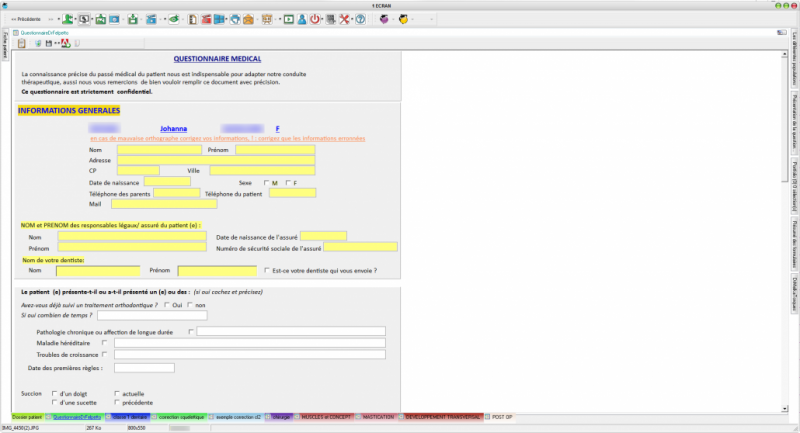Open dropdown arrow beside green patient icon
The width and height of the screenshot is (800, 433).
(76, 19)
